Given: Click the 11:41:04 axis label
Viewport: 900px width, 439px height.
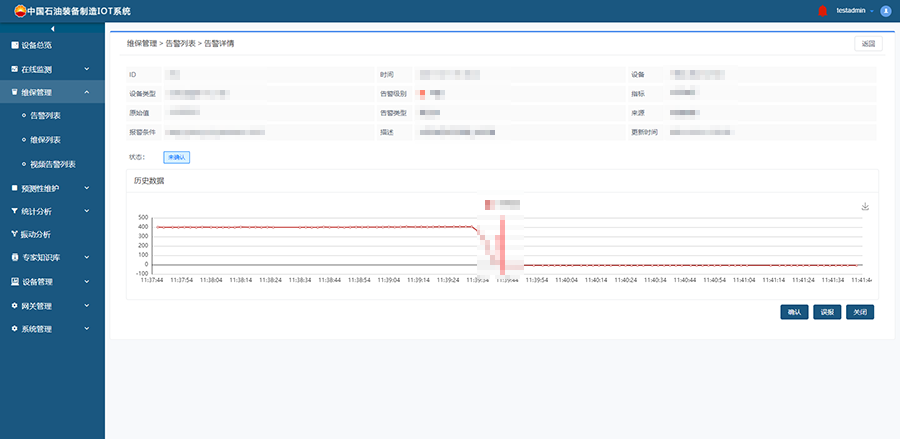Looking at the screenshot, I should [x=743, y=280].
